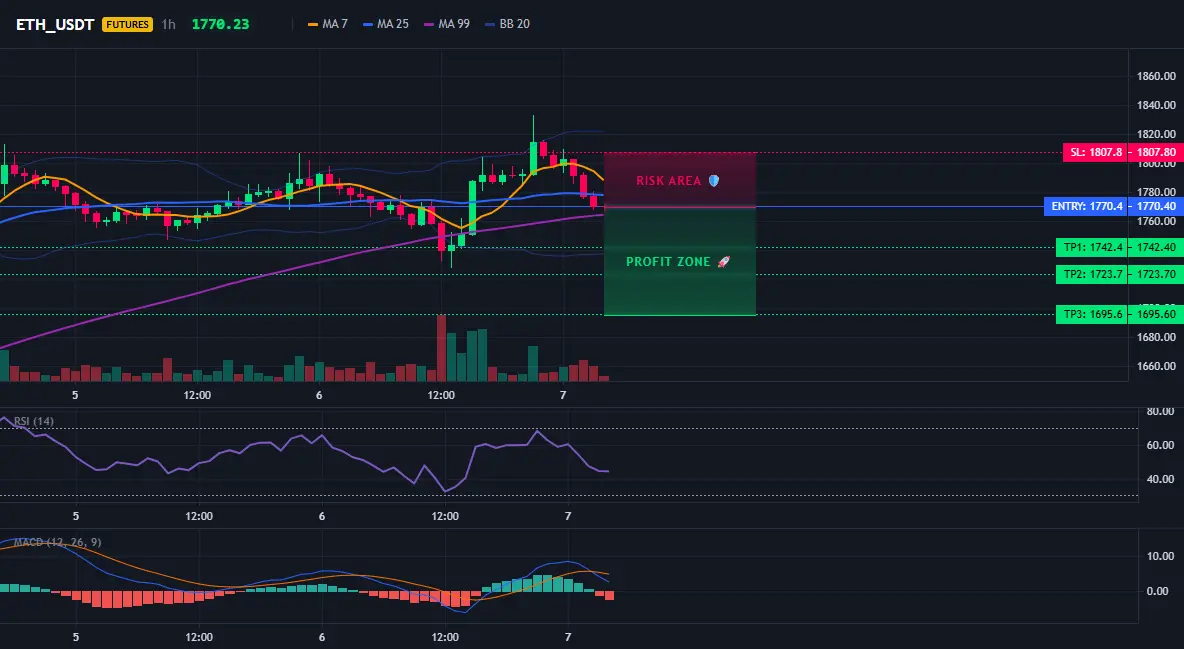
Task: Click the MACD (12, 26, 9) indicator title
Action: coord(57,542)
